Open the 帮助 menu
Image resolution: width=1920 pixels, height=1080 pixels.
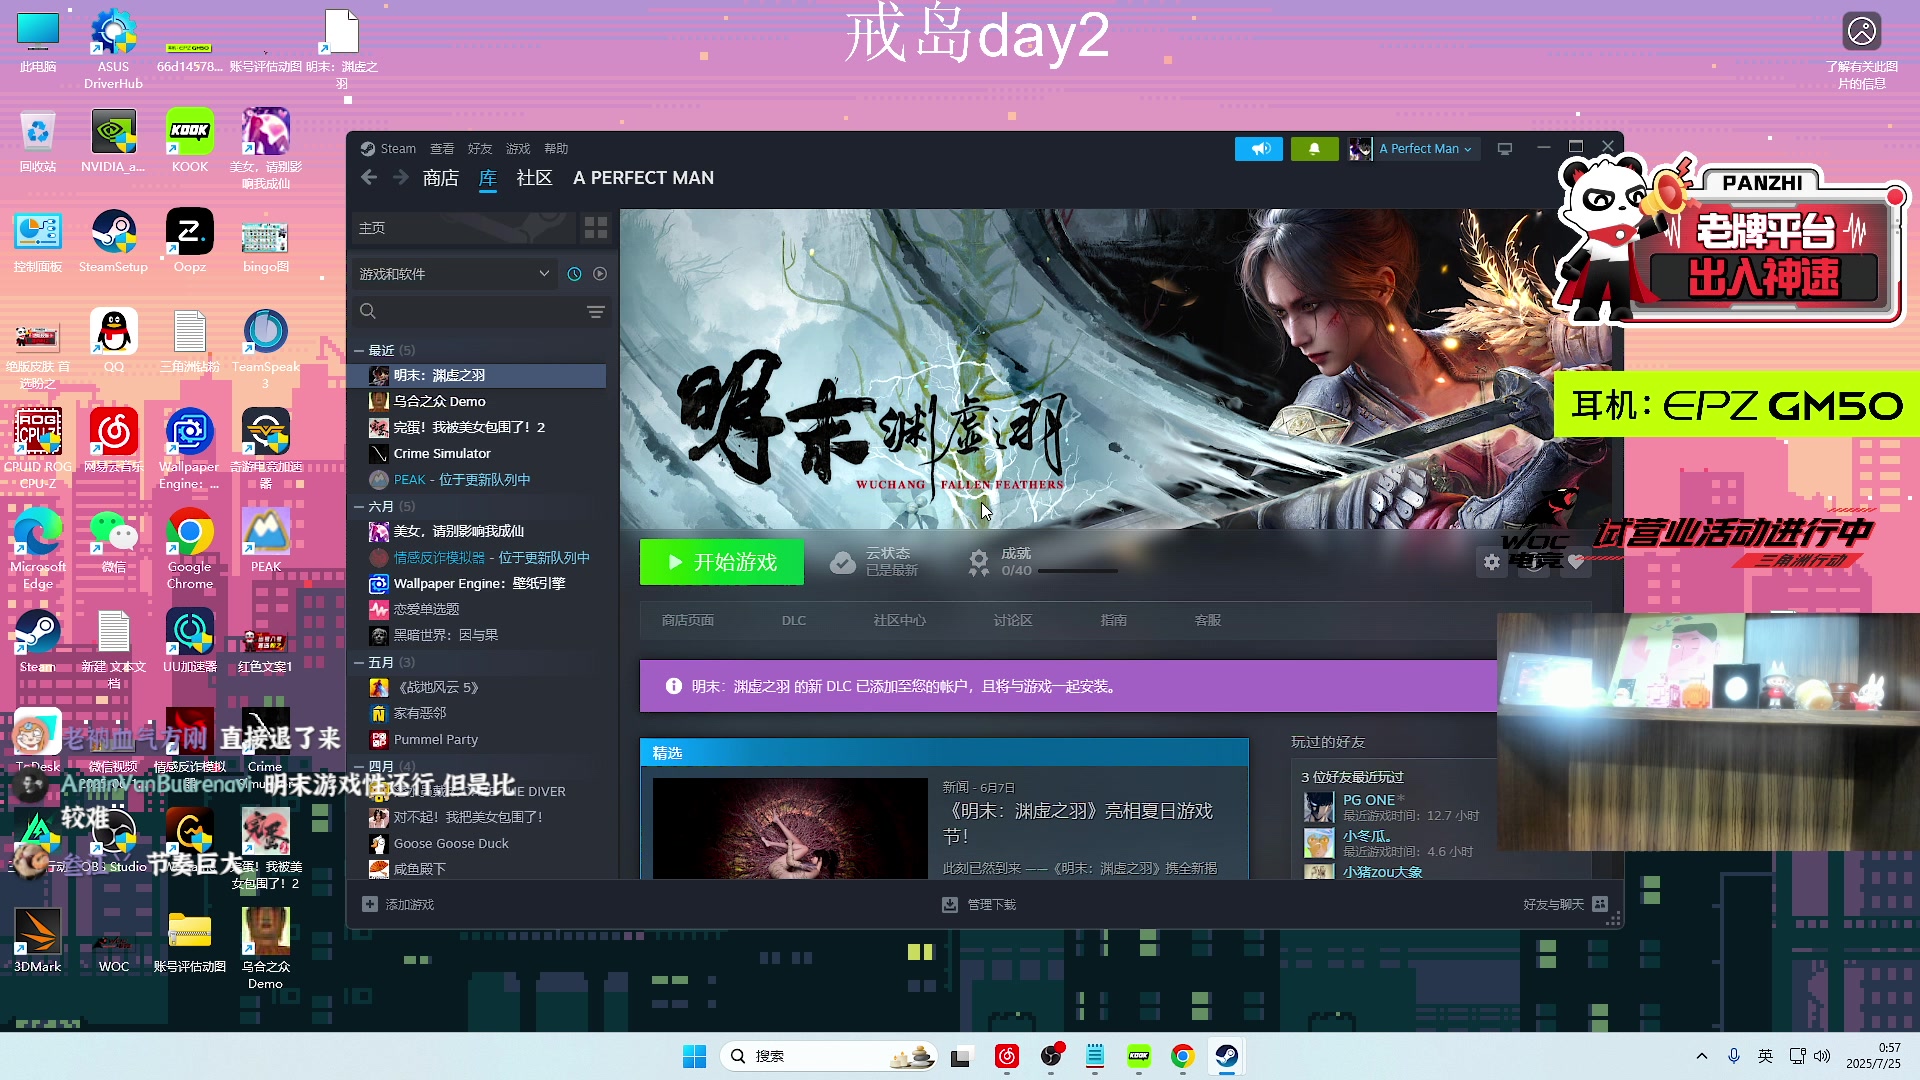point(556,148)
